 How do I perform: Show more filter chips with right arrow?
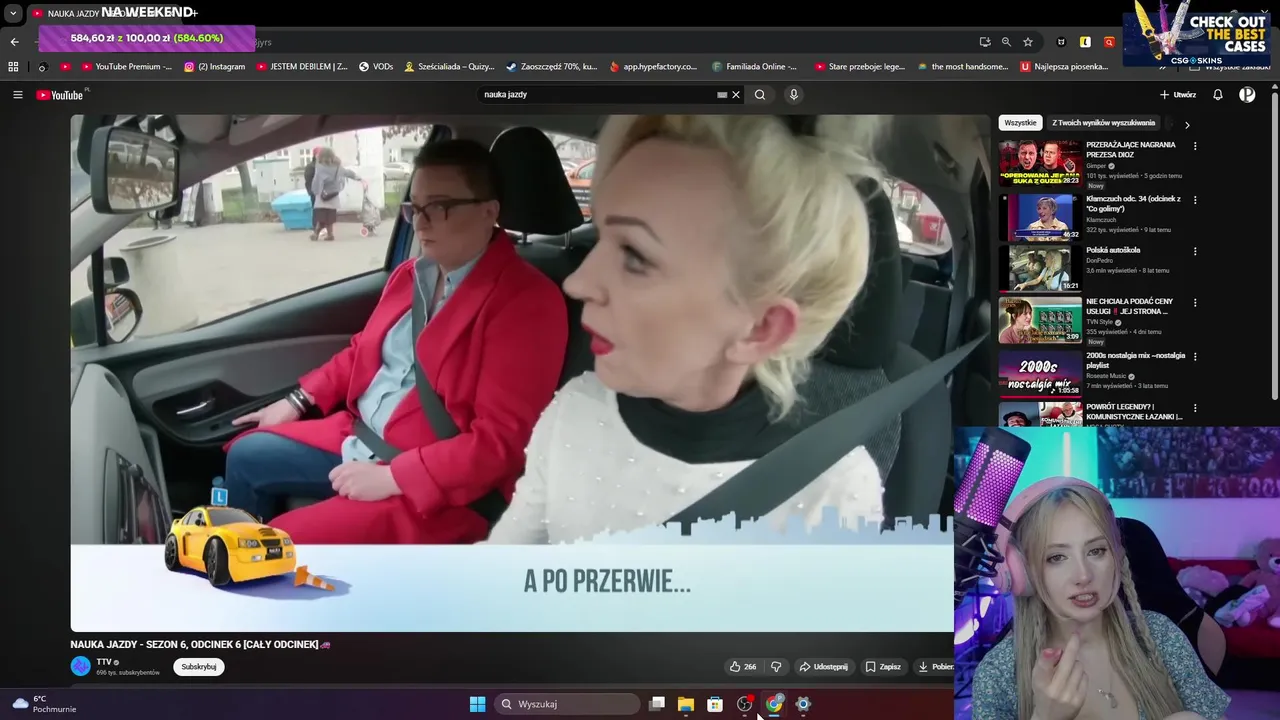[x=1187, y=125]
